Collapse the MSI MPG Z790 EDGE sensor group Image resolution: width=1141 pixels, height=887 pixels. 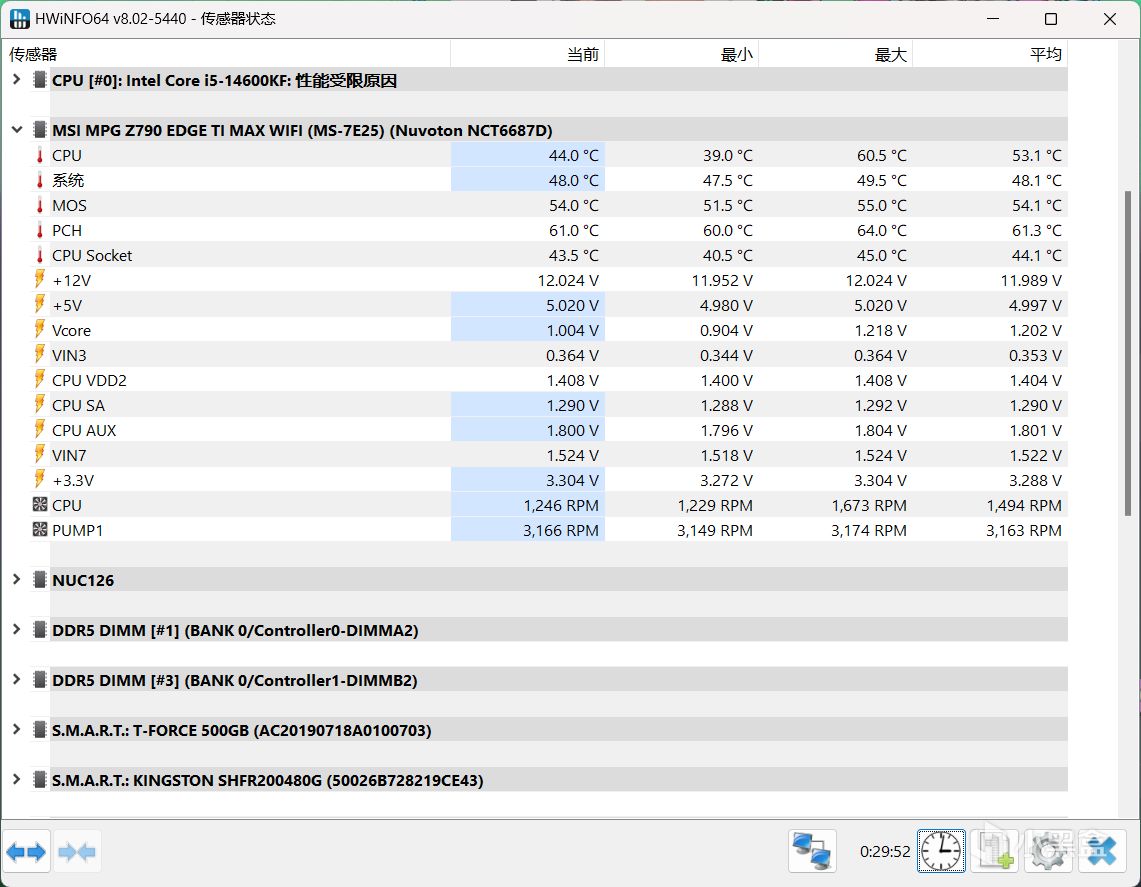pos(17,130)
